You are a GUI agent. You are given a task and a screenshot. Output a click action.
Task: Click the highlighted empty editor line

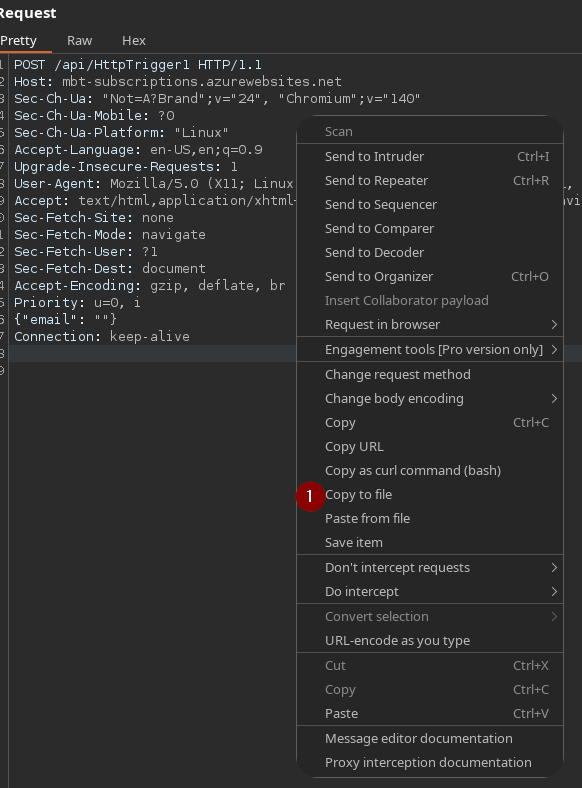151,353
